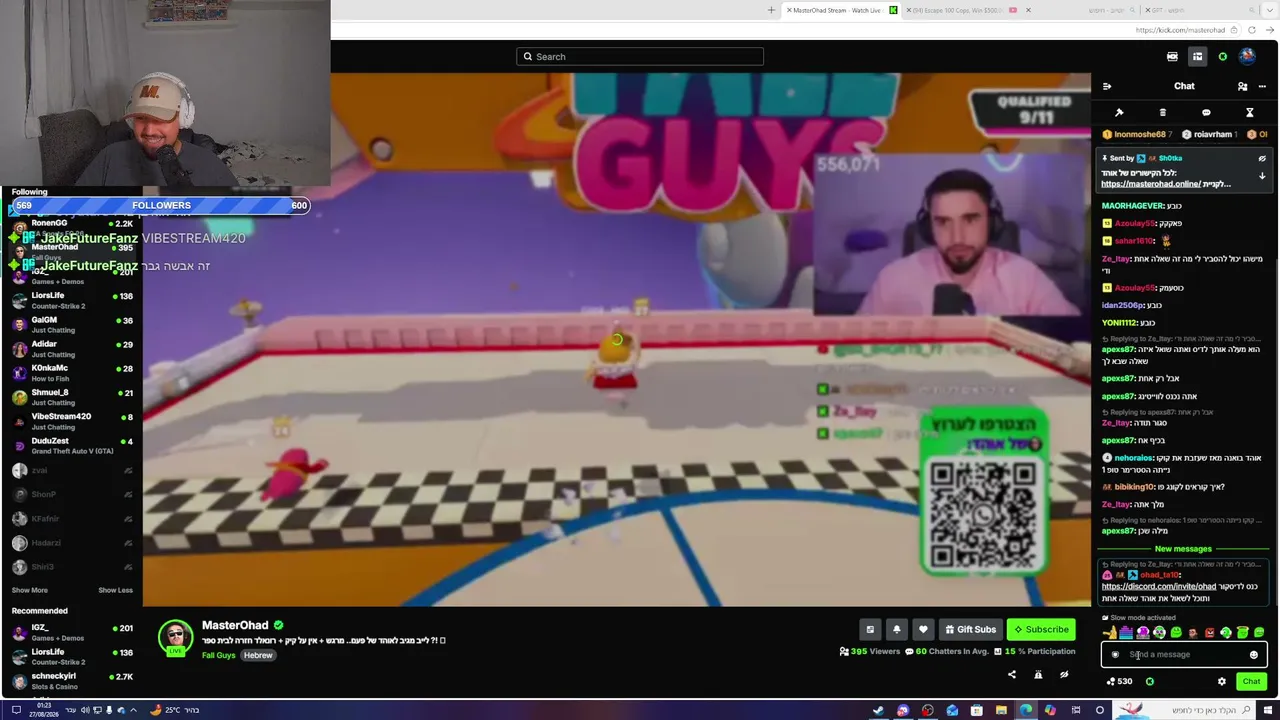
Task: Share the stream with the share icon
Action: coord(1011,675)
